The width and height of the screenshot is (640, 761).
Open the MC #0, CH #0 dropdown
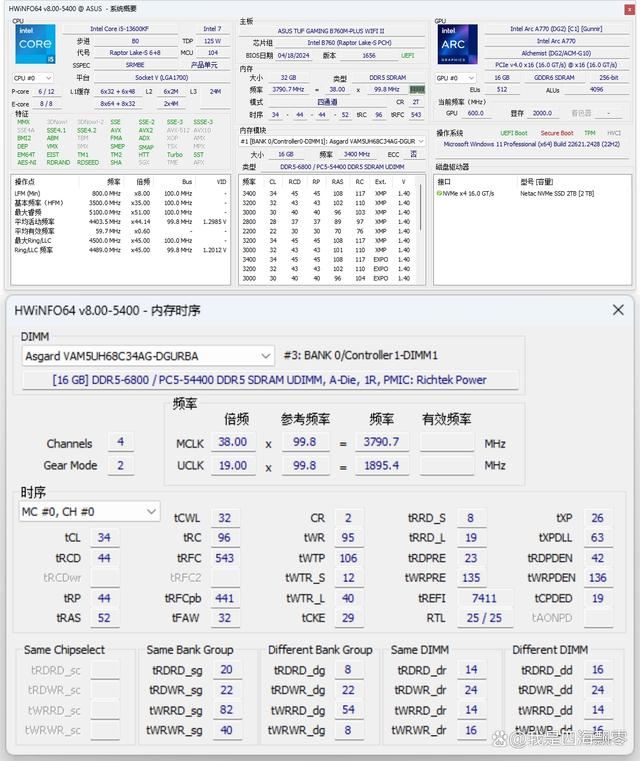tap(89, 512)
